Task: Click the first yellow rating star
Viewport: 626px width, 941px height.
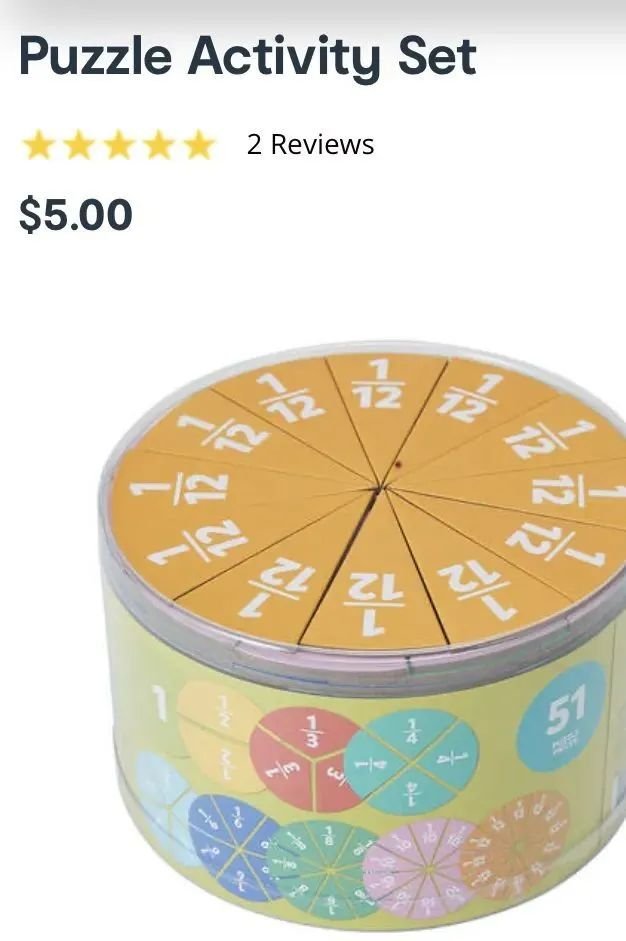Action: pyautogui.click(x=39, y=145)
